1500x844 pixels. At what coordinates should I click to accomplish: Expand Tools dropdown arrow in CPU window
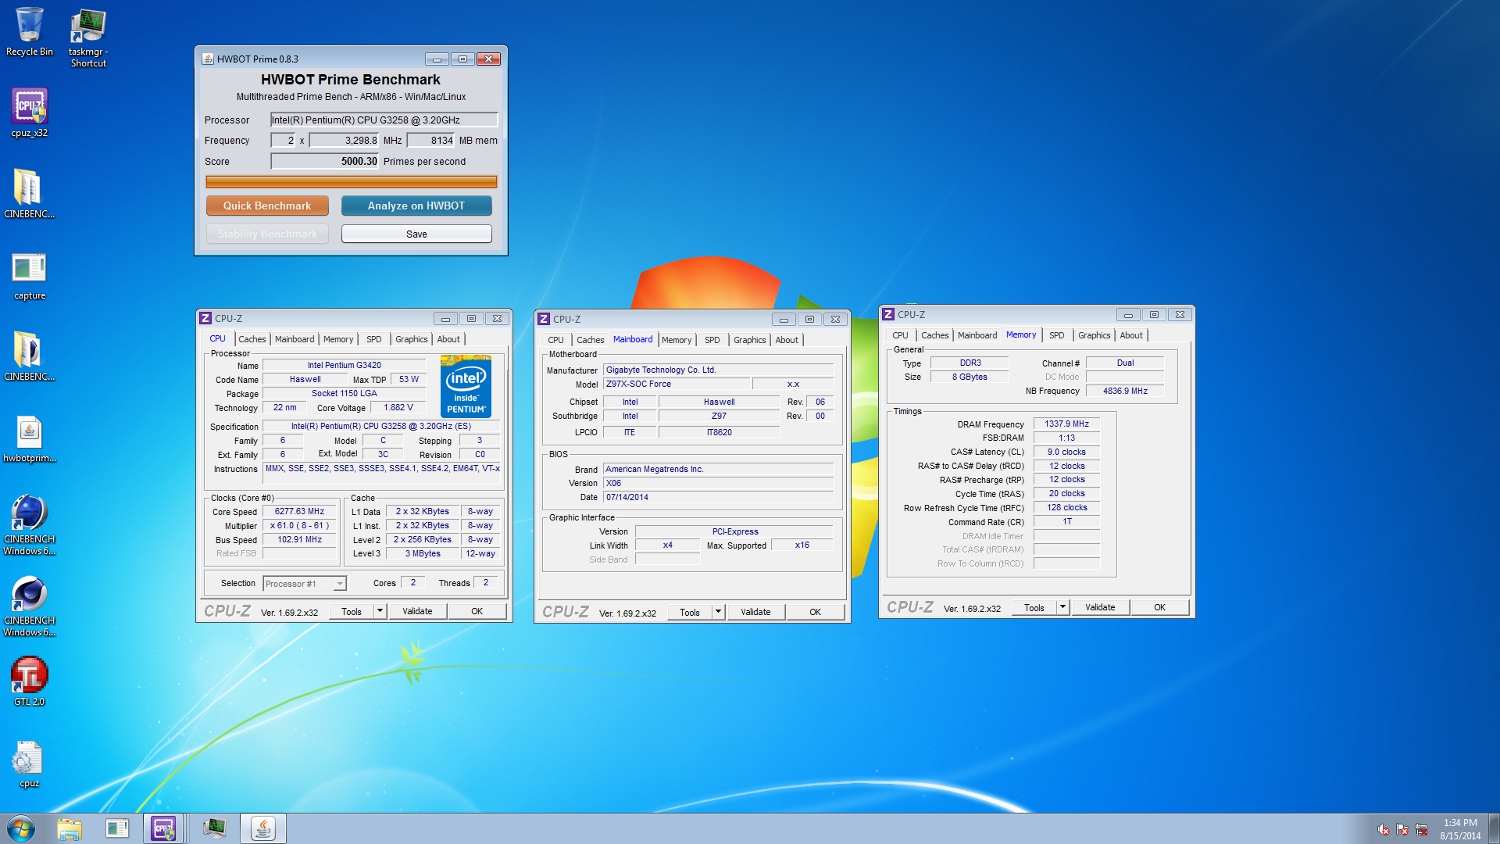point(380,611)
